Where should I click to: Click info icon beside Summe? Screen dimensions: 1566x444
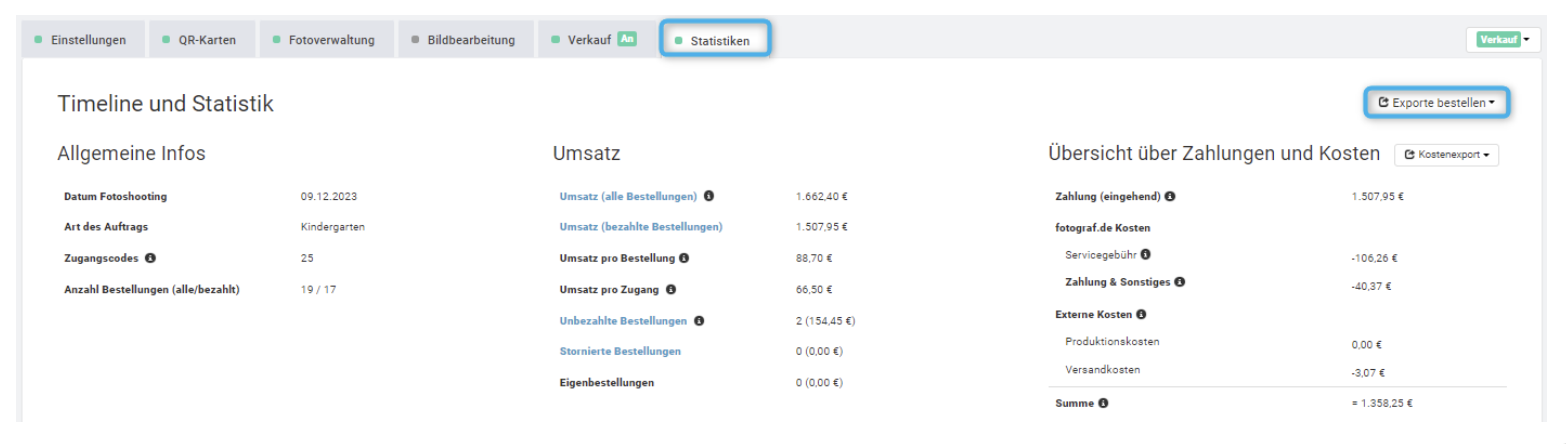[x=1103, y=404]
